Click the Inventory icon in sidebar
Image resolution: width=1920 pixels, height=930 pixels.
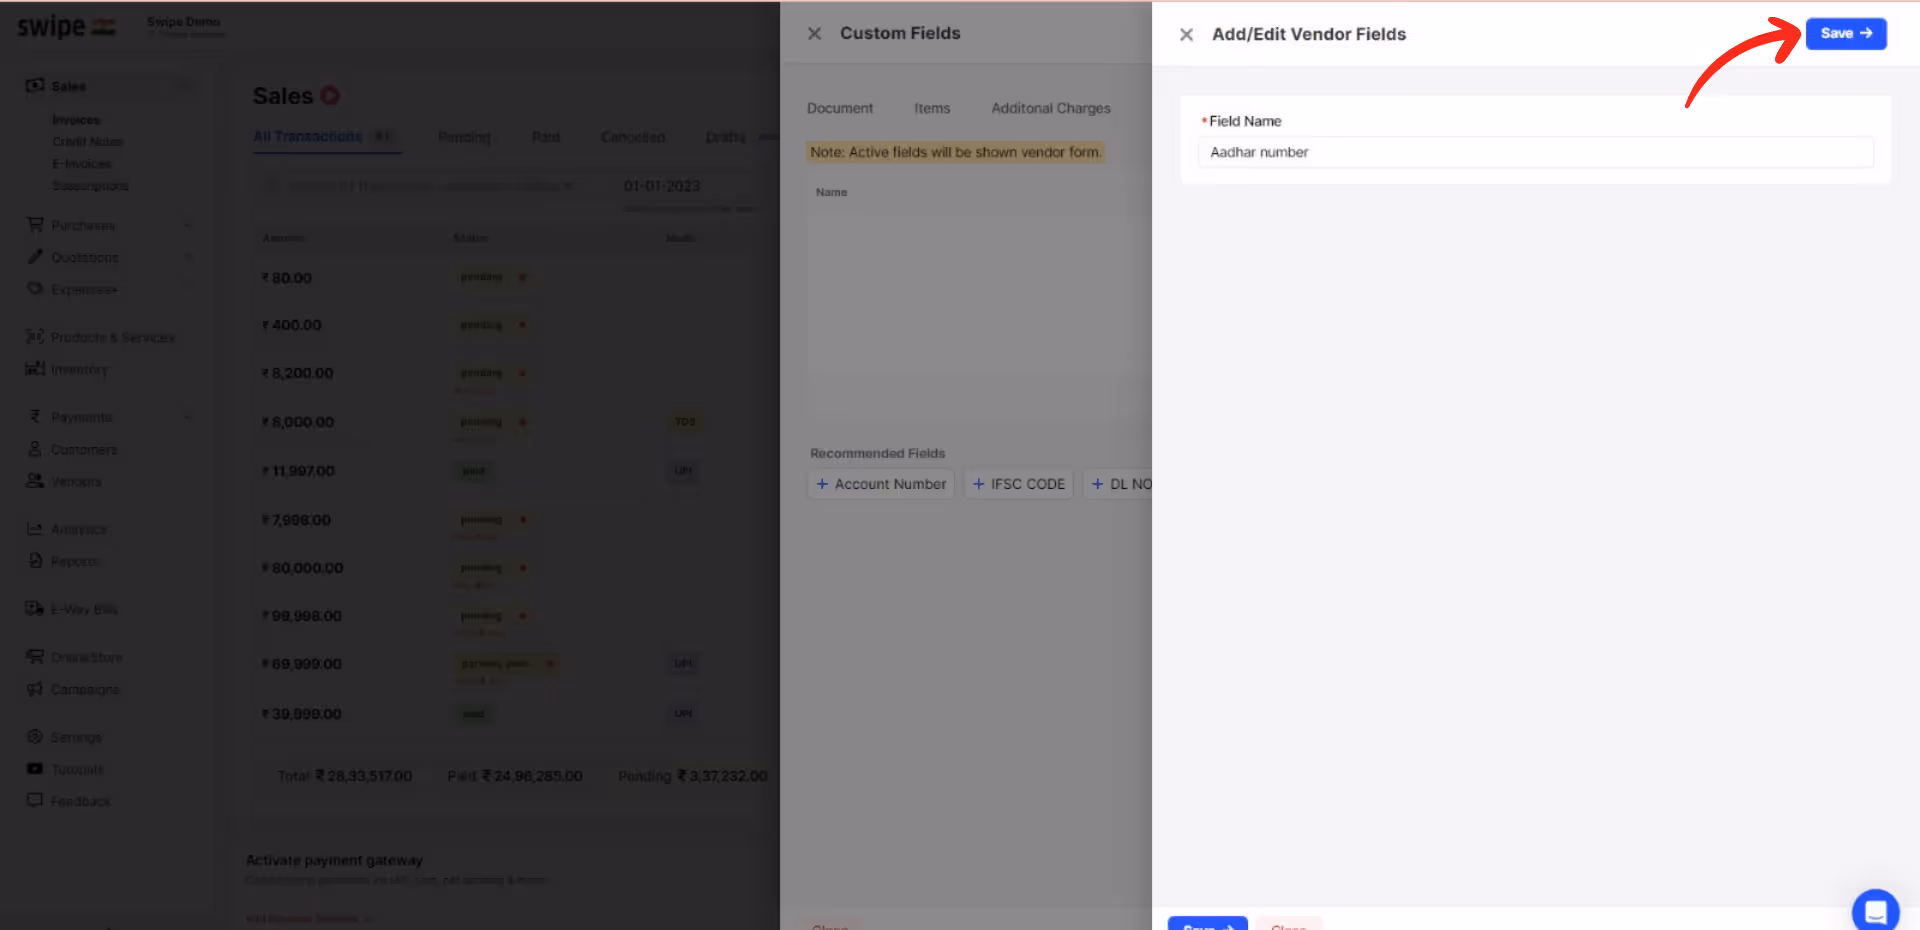coord(35,369)
